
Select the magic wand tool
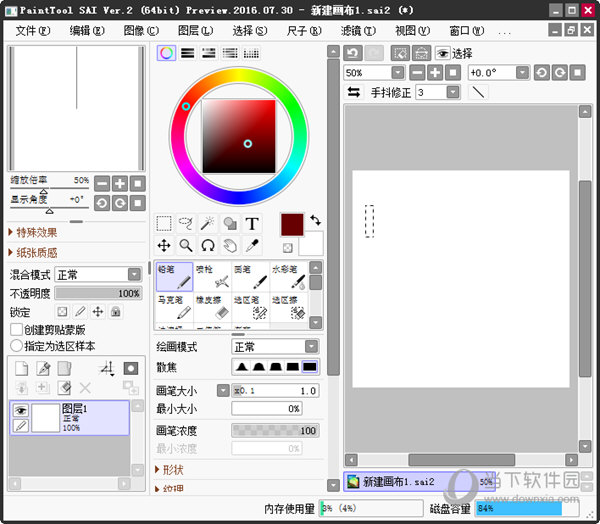[208, 223]
